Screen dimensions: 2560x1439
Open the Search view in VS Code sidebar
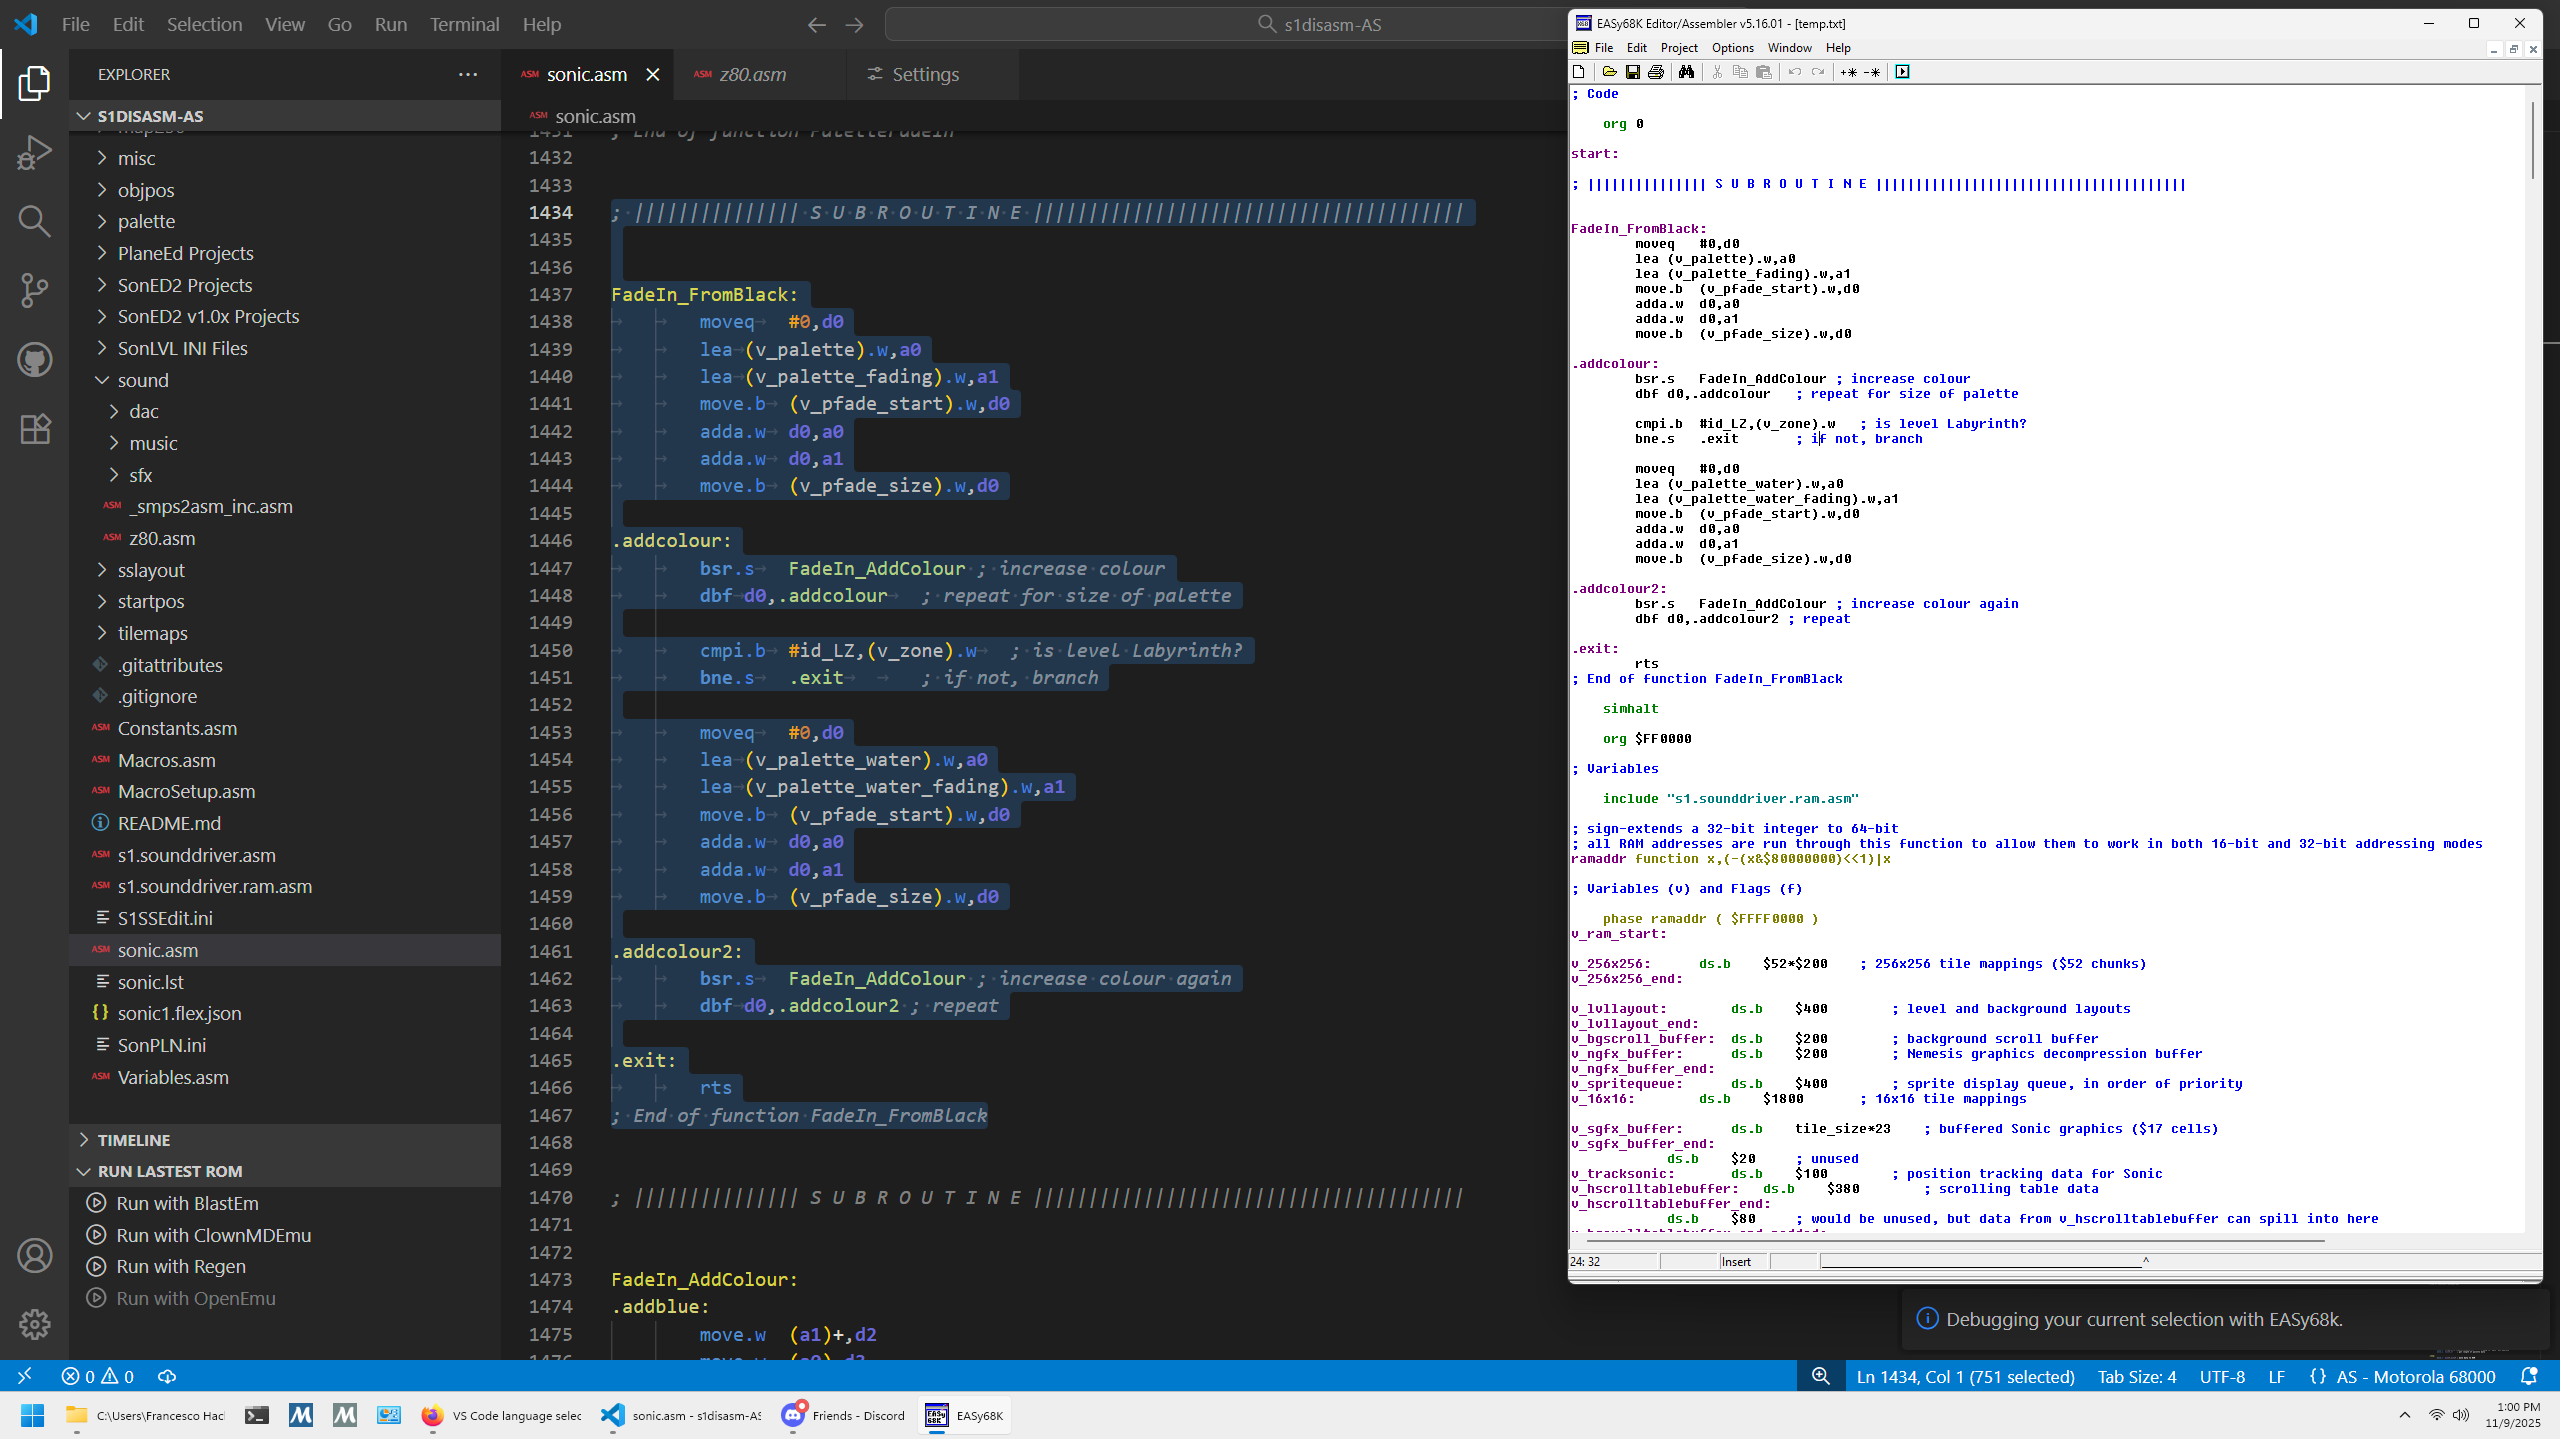33,221
